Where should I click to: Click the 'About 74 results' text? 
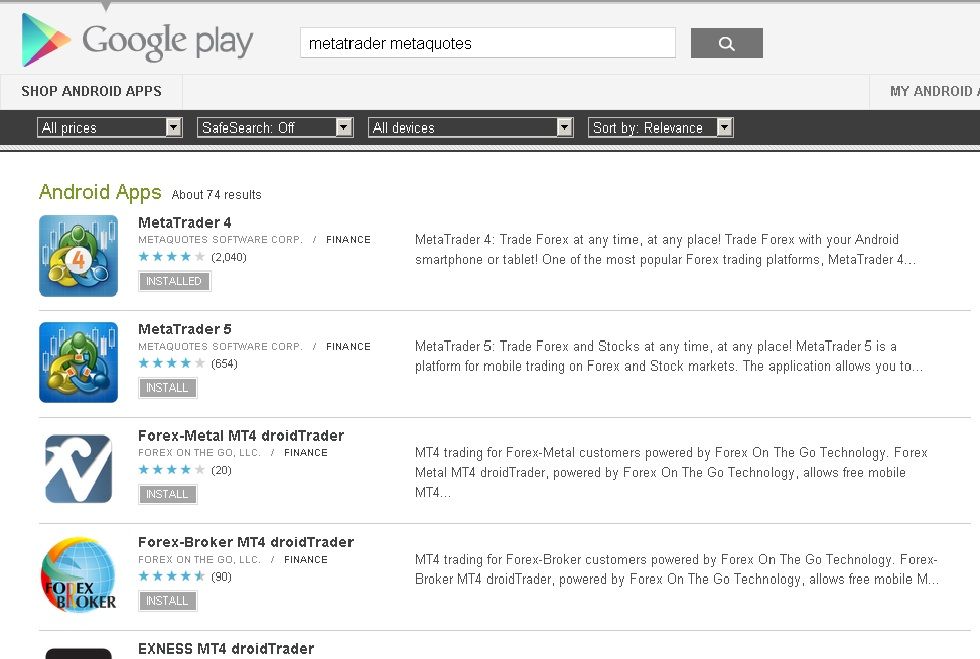pos(216,194)
